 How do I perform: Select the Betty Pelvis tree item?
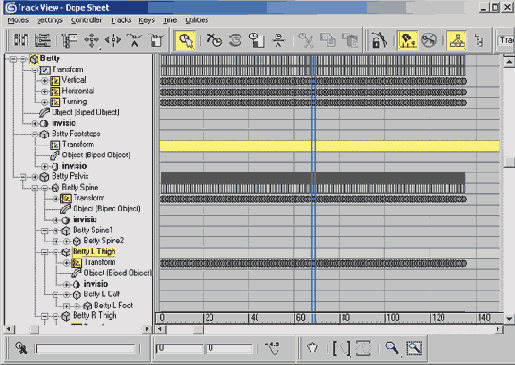tap(70, 176)
